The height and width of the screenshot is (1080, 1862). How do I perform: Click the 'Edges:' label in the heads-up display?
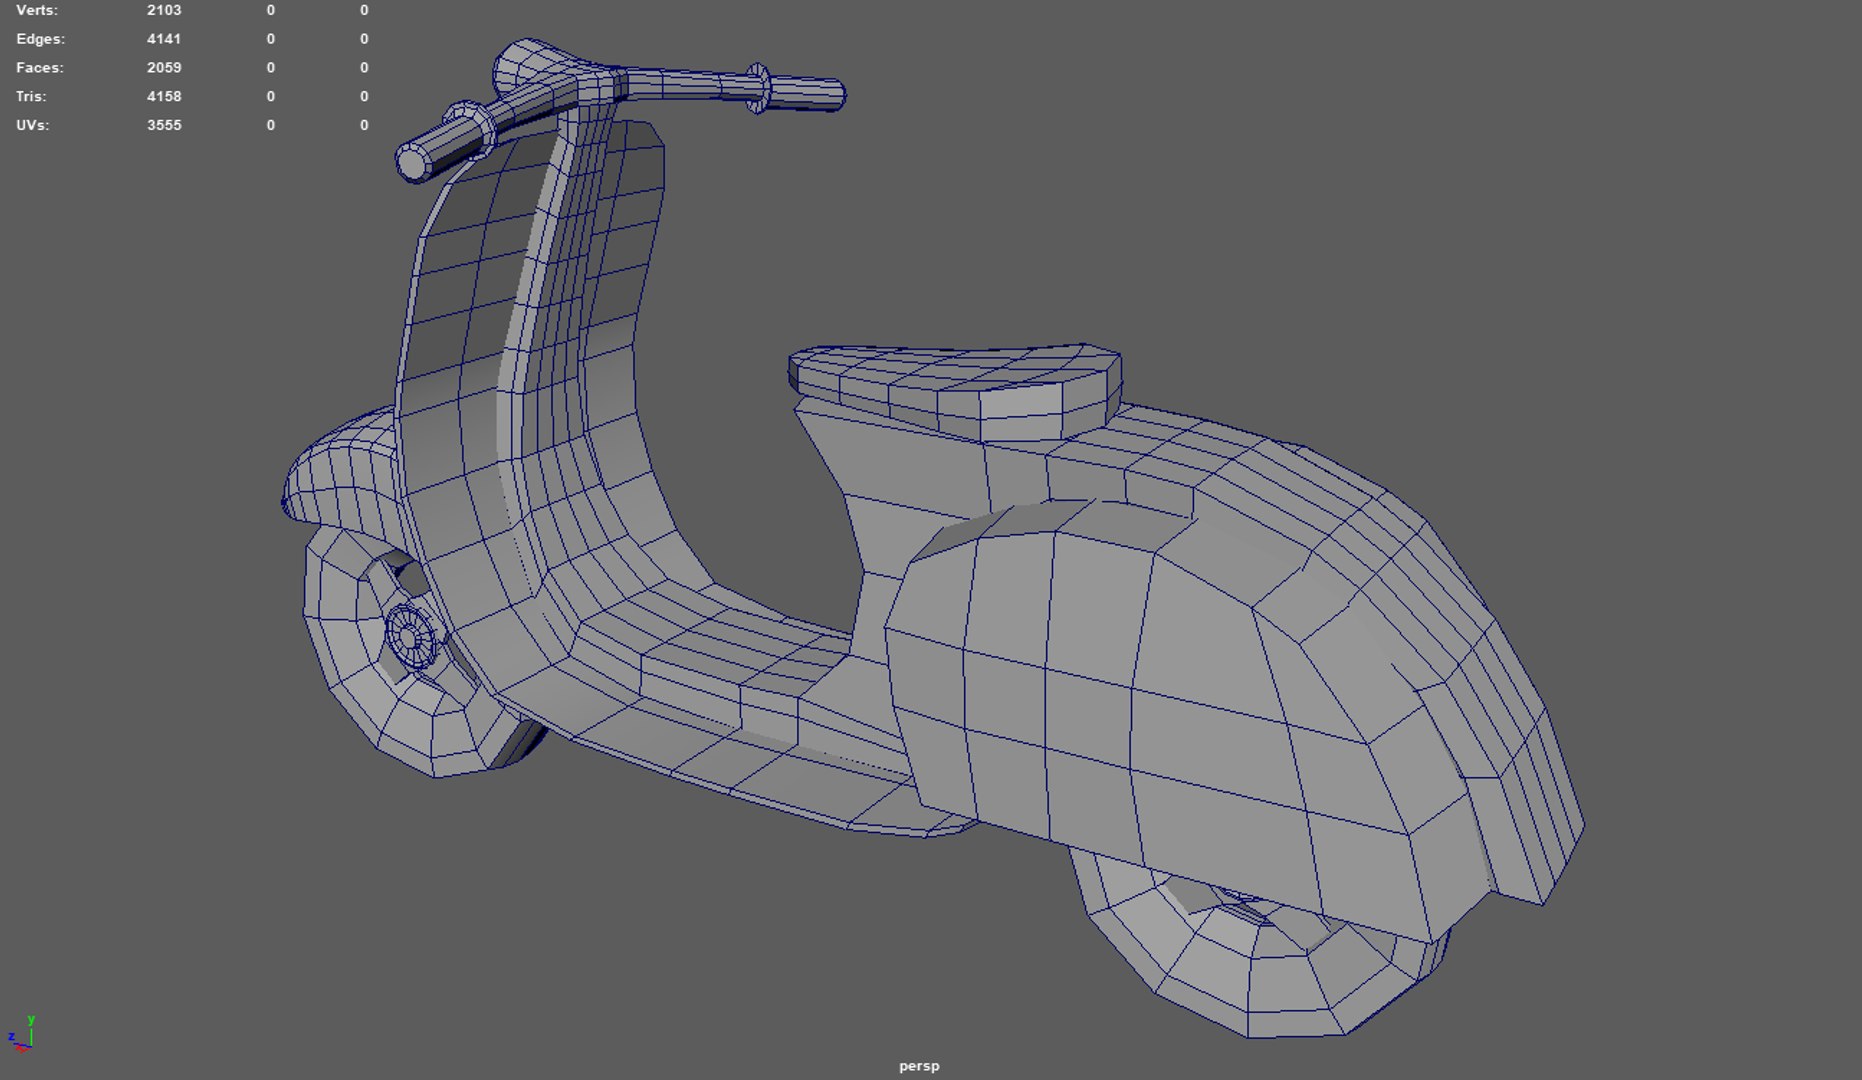[x=40, y=39]
